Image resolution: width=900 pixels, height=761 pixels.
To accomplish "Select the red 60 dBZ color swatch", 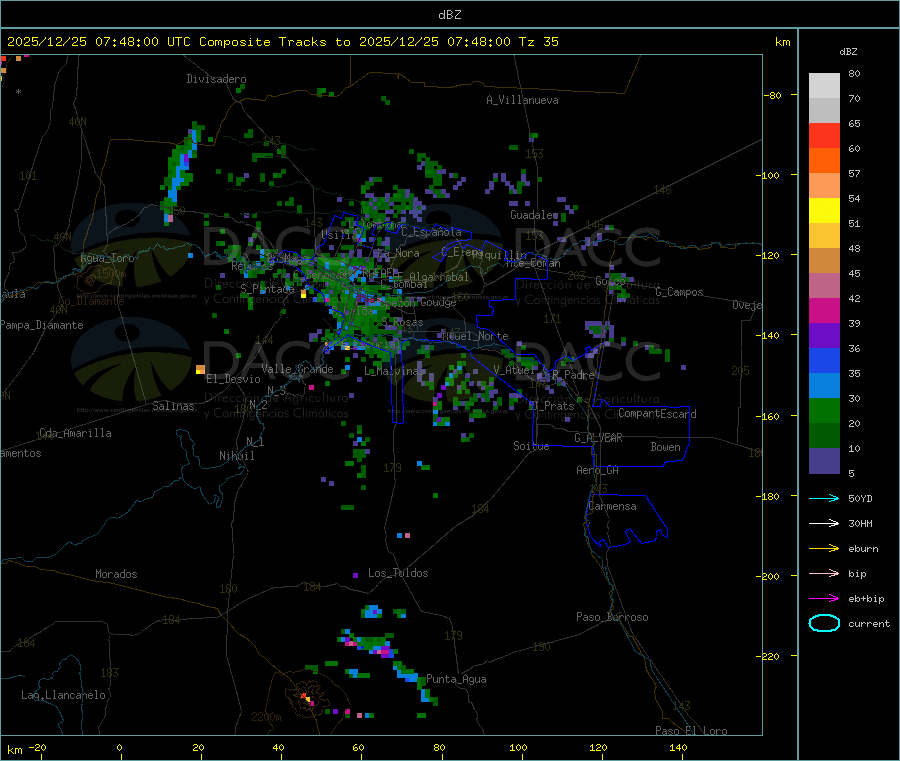I will [x=824, y=135].
